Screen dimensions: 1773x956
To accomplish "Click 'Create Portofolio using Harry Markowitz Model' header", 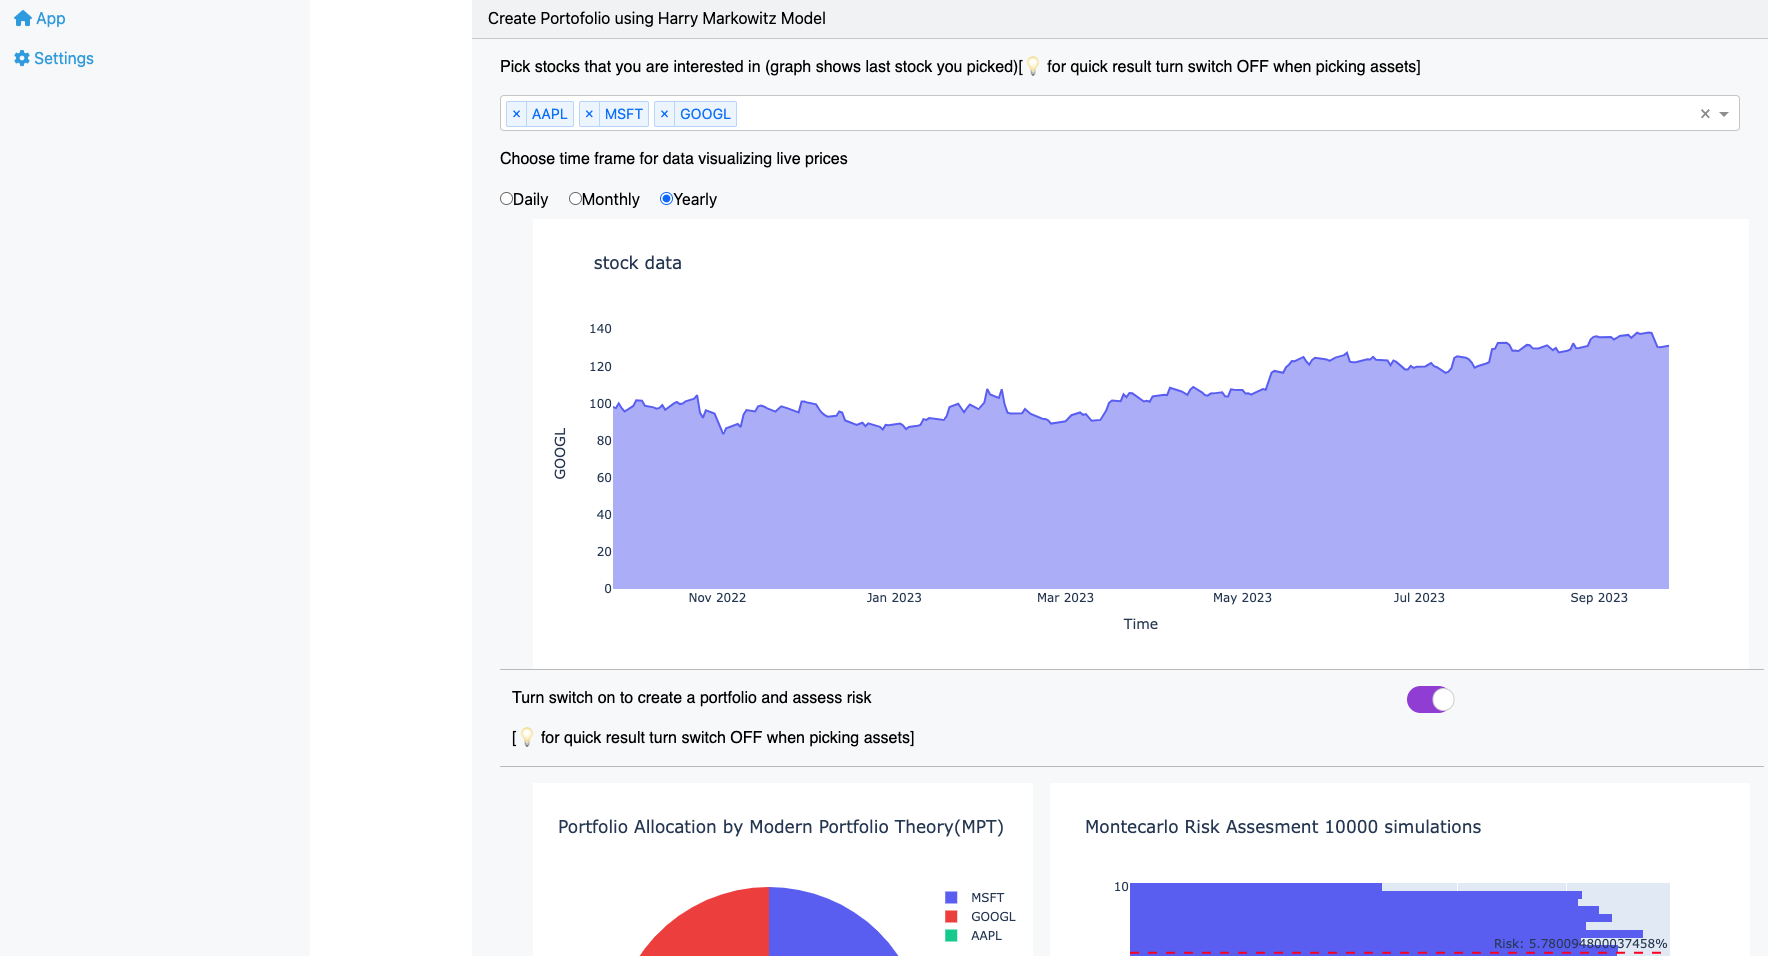I will click(657, 18).
